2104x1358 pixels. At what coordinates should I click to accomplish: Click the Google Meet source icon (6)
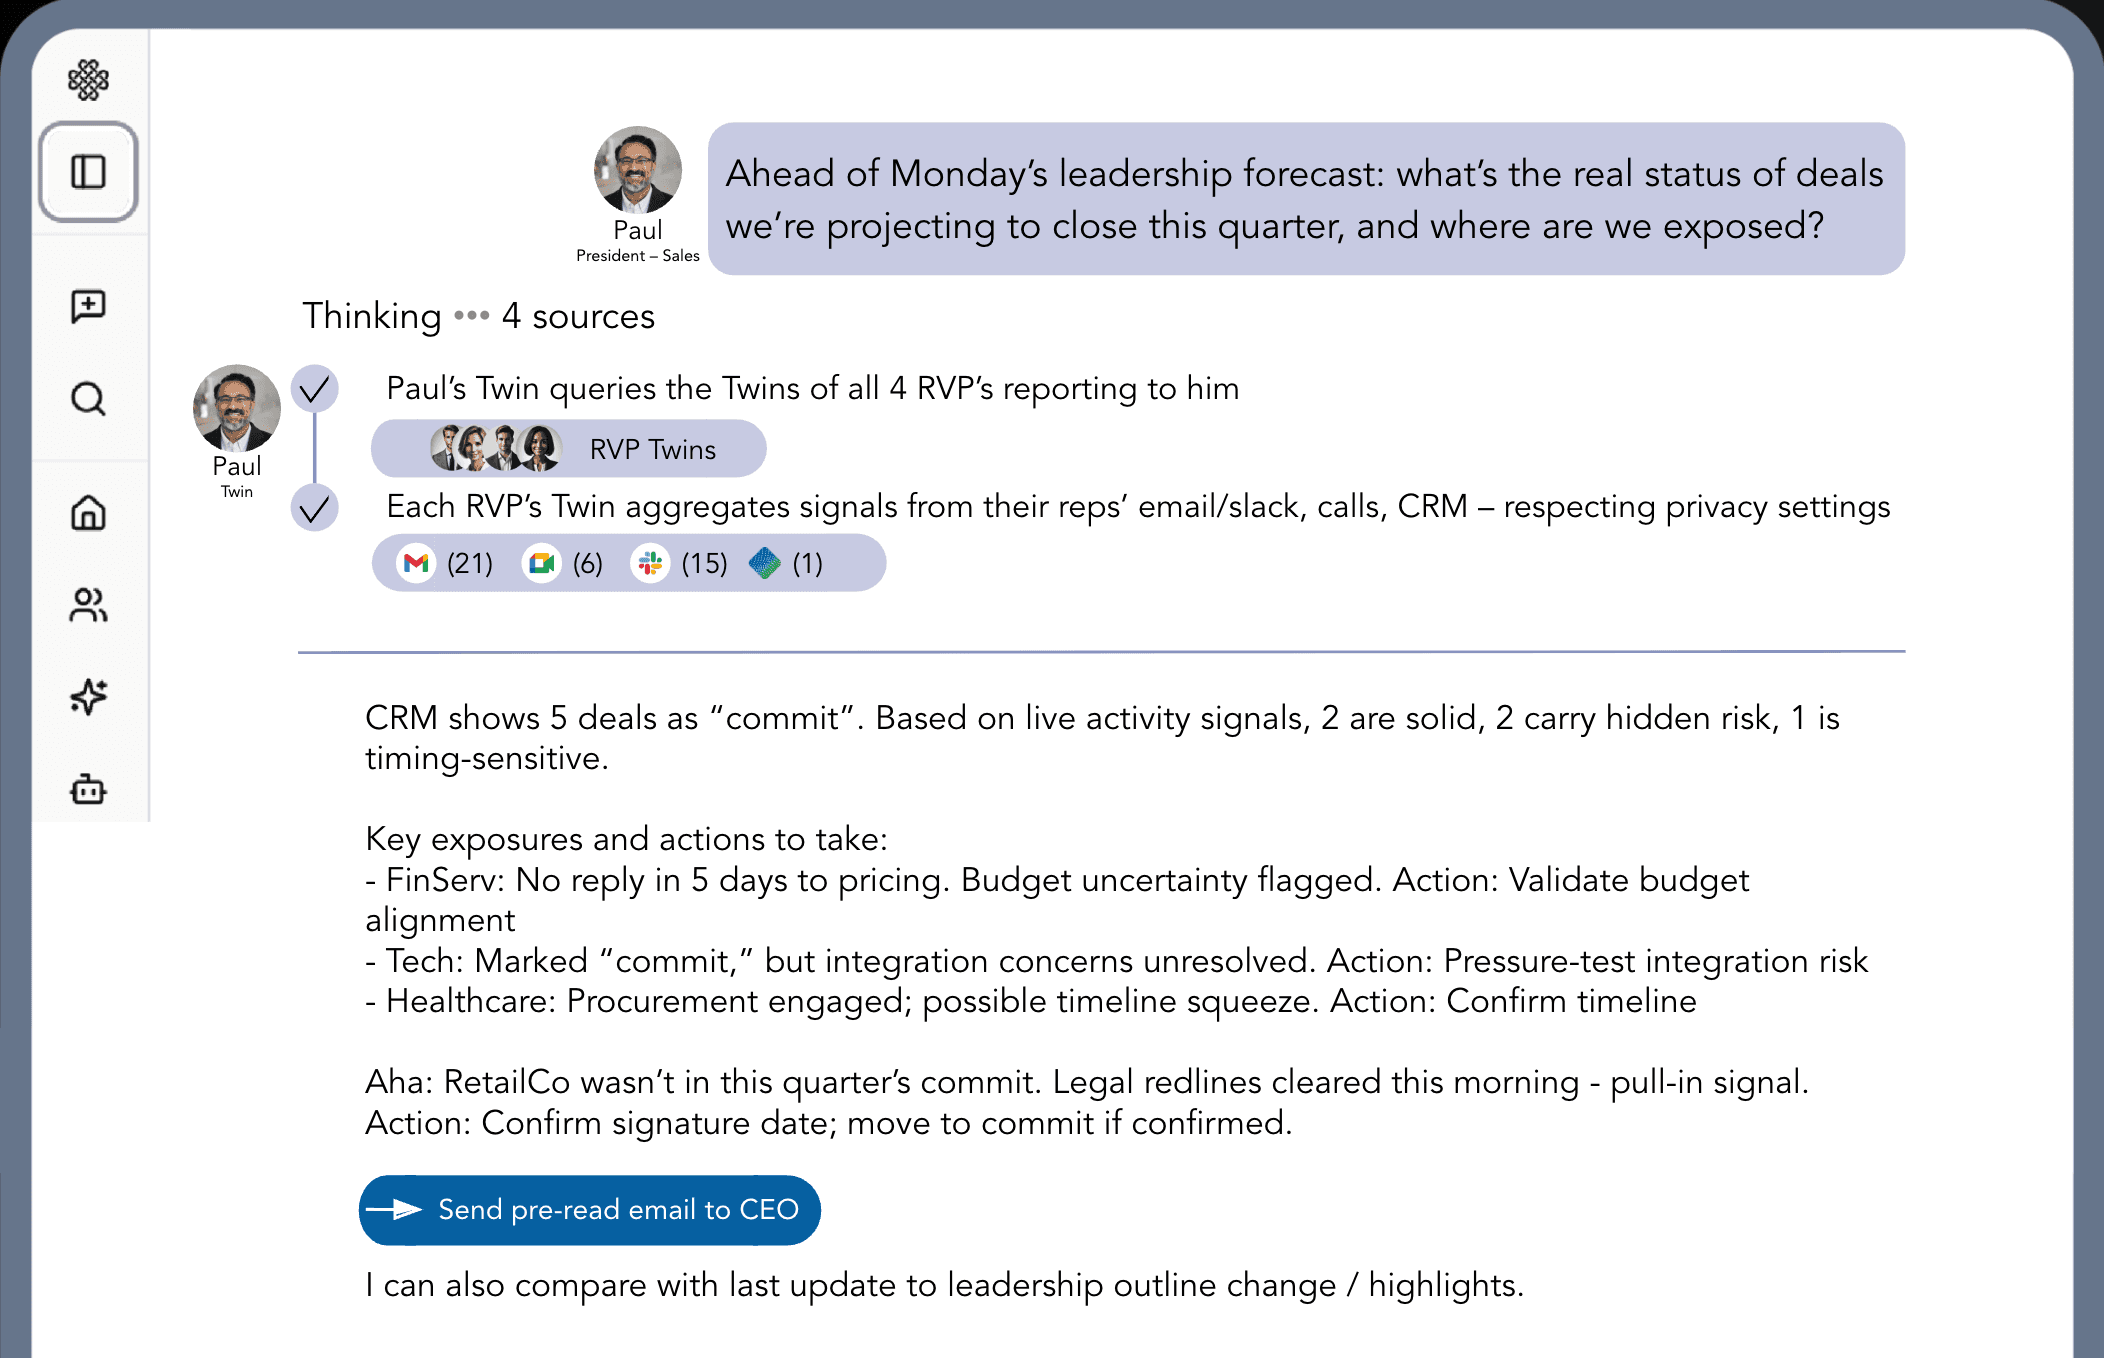click(542, 564)
